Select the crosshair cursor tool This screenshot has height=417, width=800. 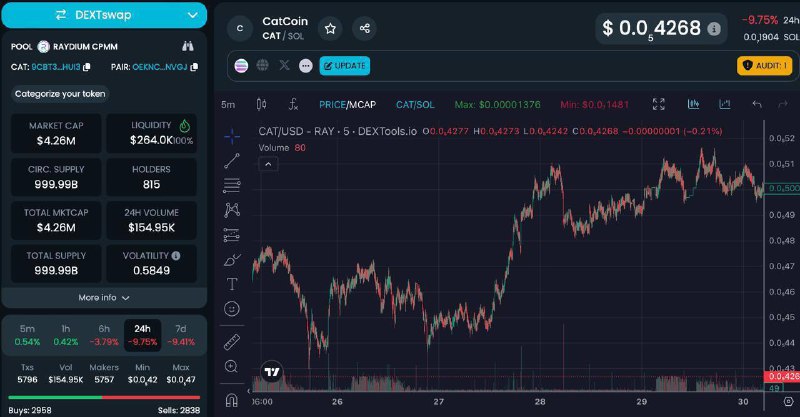coord(232,136)
